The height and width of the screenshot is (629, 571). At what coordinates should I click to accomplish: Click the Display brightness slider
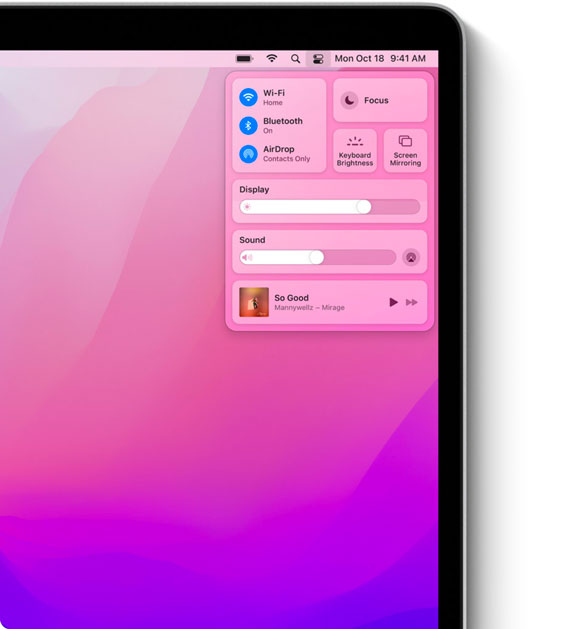click(x=329, y=207)
